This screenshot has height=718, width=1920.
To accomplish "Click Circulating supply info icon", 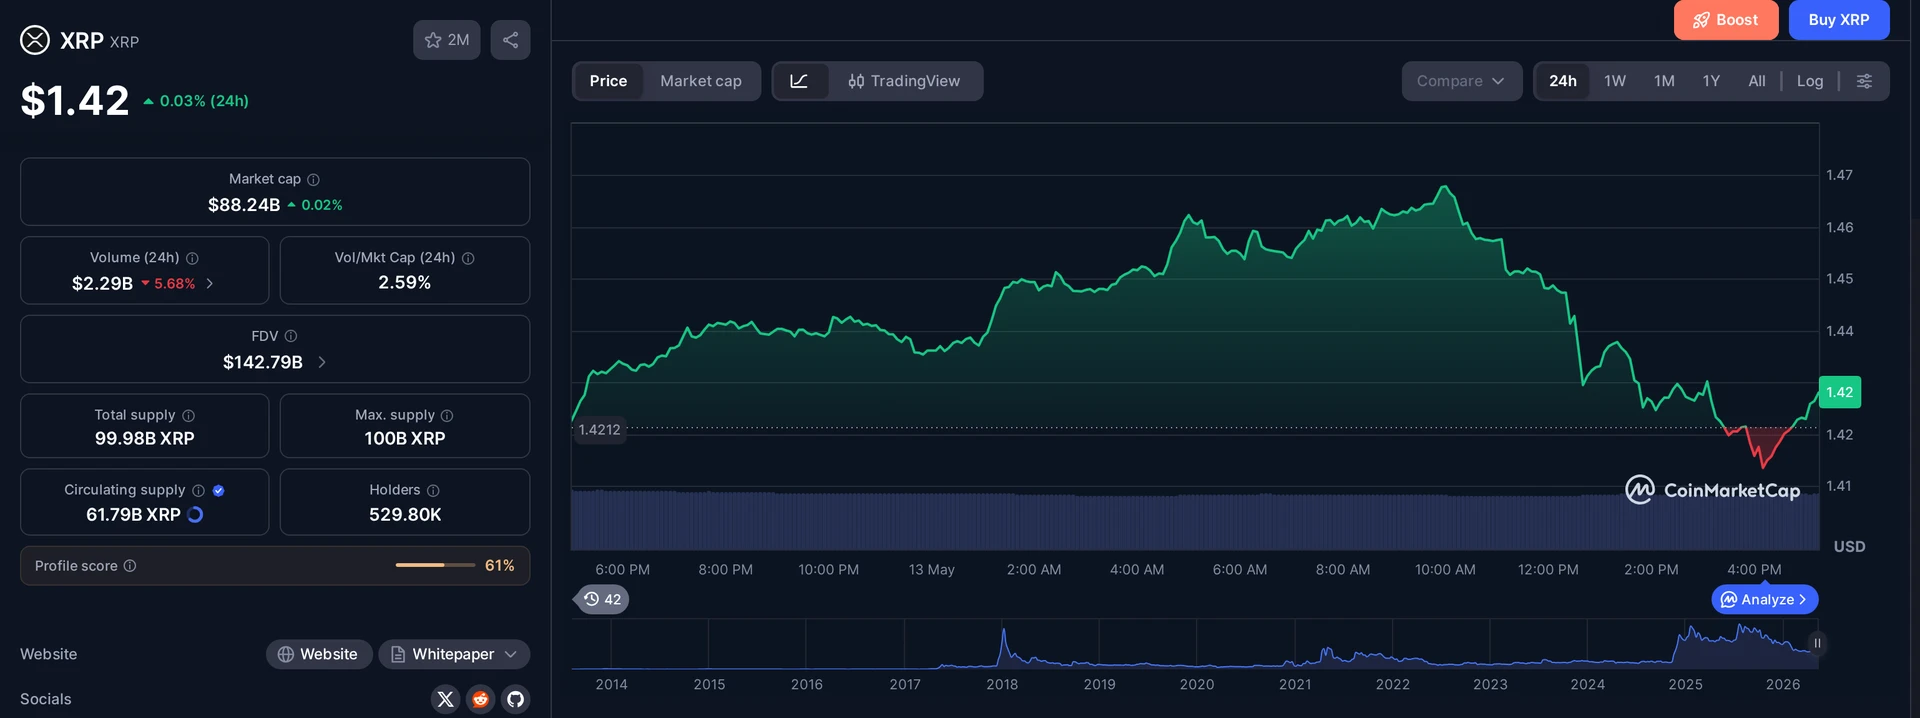I will pyautogui.click(x=198, y=490).
